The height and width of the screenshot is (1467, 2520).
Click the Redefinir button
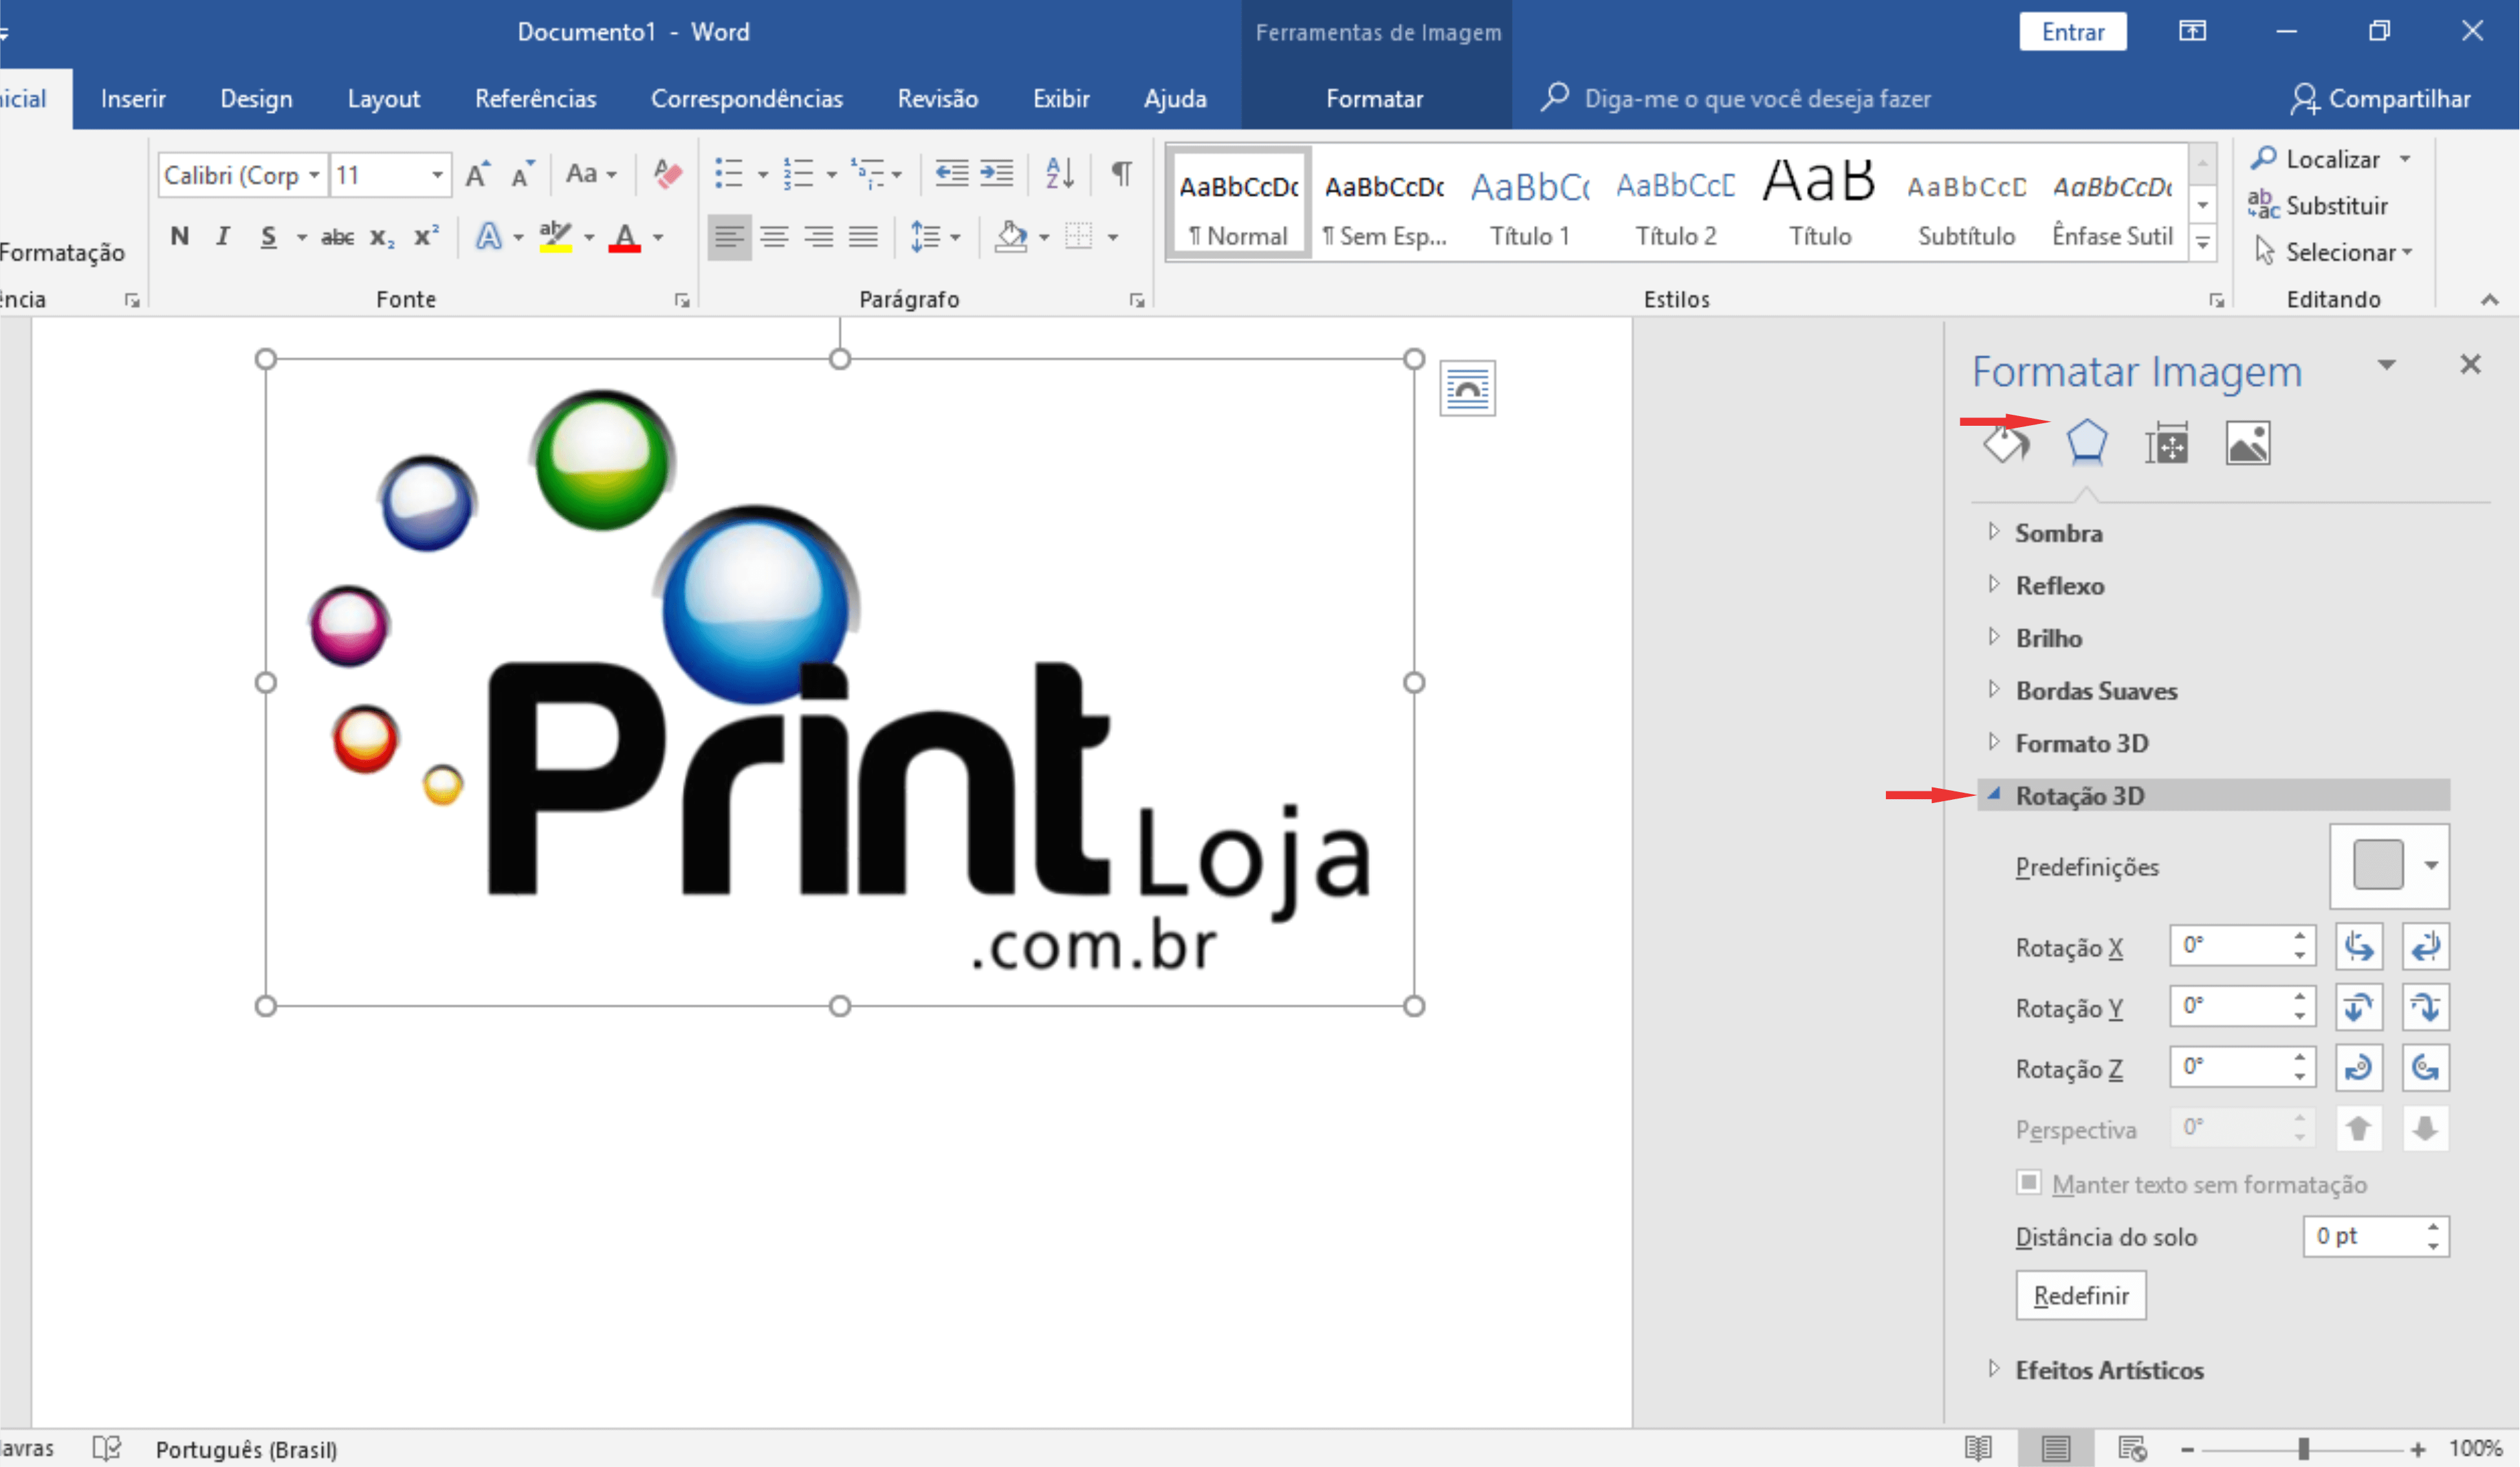click(2080, 1296)
